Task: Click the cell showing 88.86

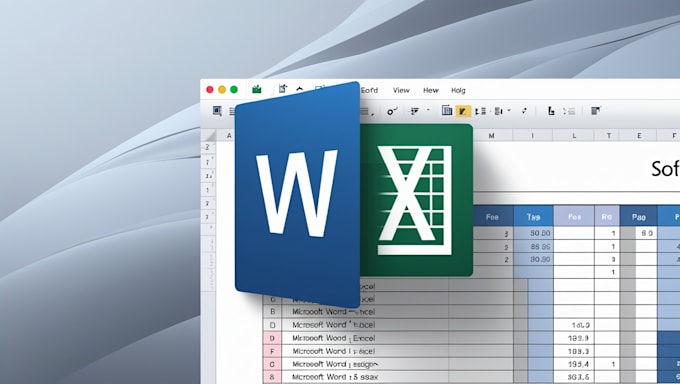Action: coord(533,246)
